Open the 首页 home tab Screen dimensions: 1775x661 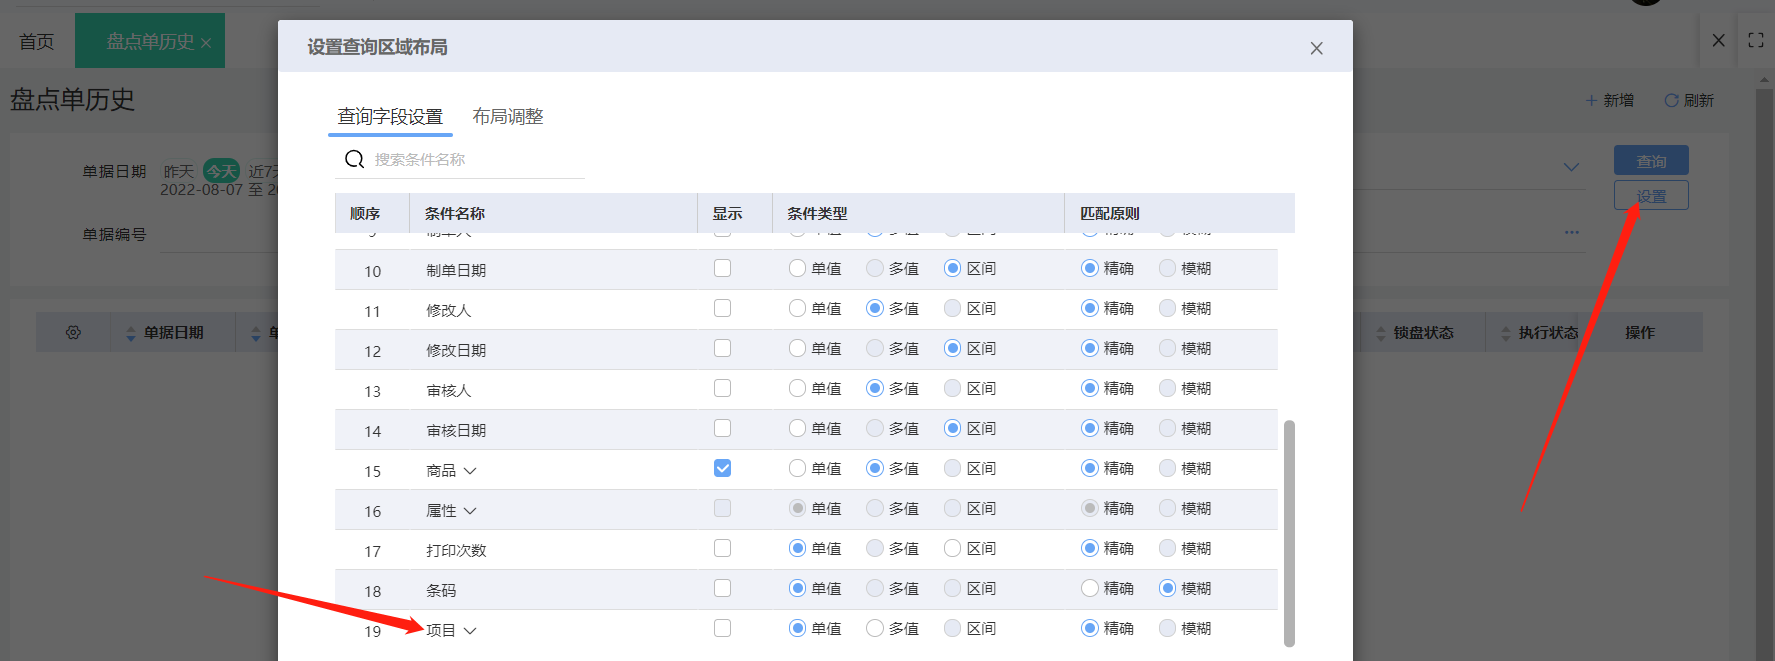37,41
